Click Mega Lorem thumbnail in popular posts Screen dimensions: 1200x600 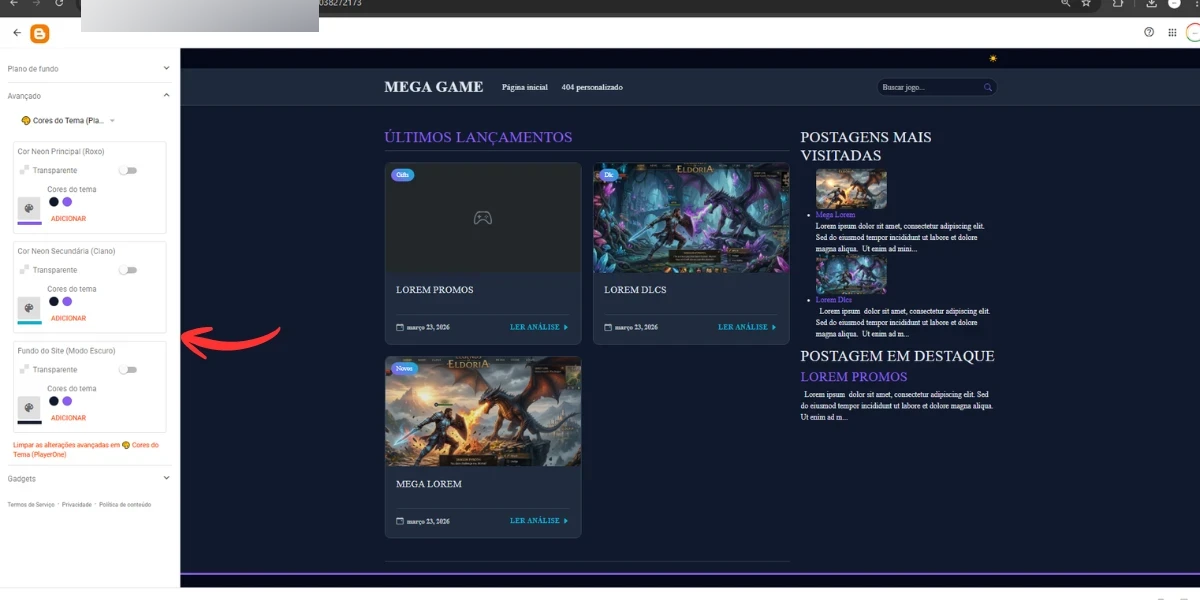coord(851,189)
